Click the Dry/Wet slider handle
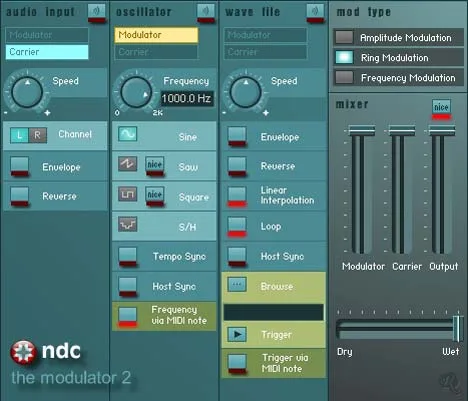Viewport: 468px width, 401px height. pos(458,328)
